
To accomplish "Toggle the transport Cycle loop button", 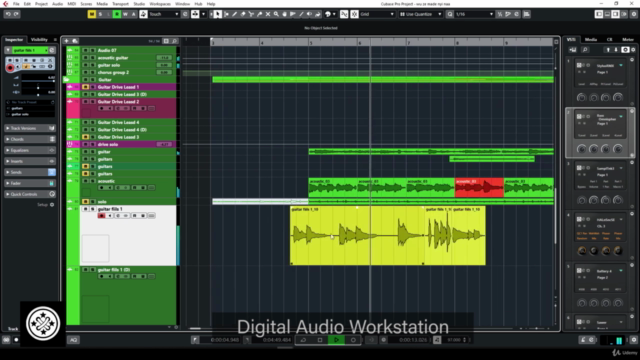I will (x=303, y=340).
